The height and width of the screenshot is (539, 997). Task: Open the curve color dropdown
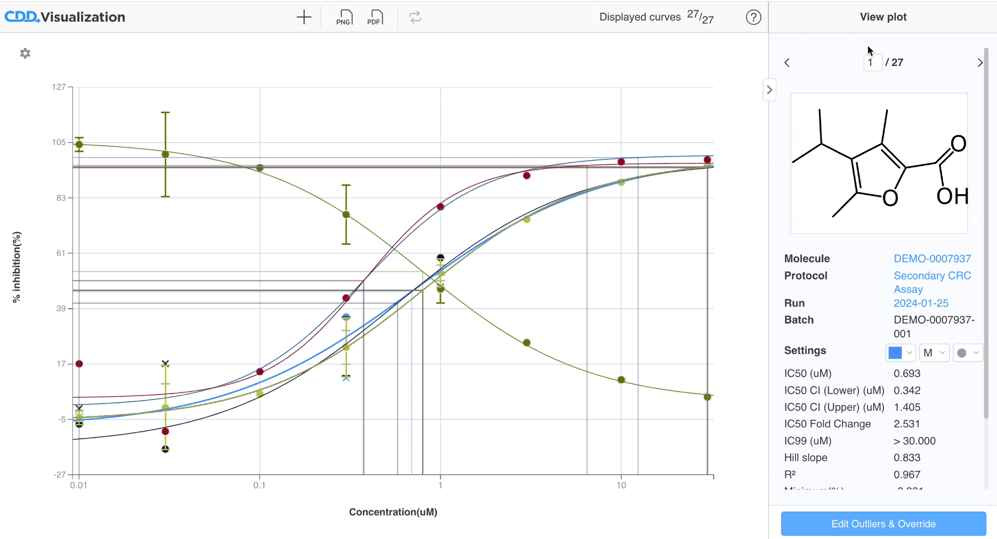point(901,353)
